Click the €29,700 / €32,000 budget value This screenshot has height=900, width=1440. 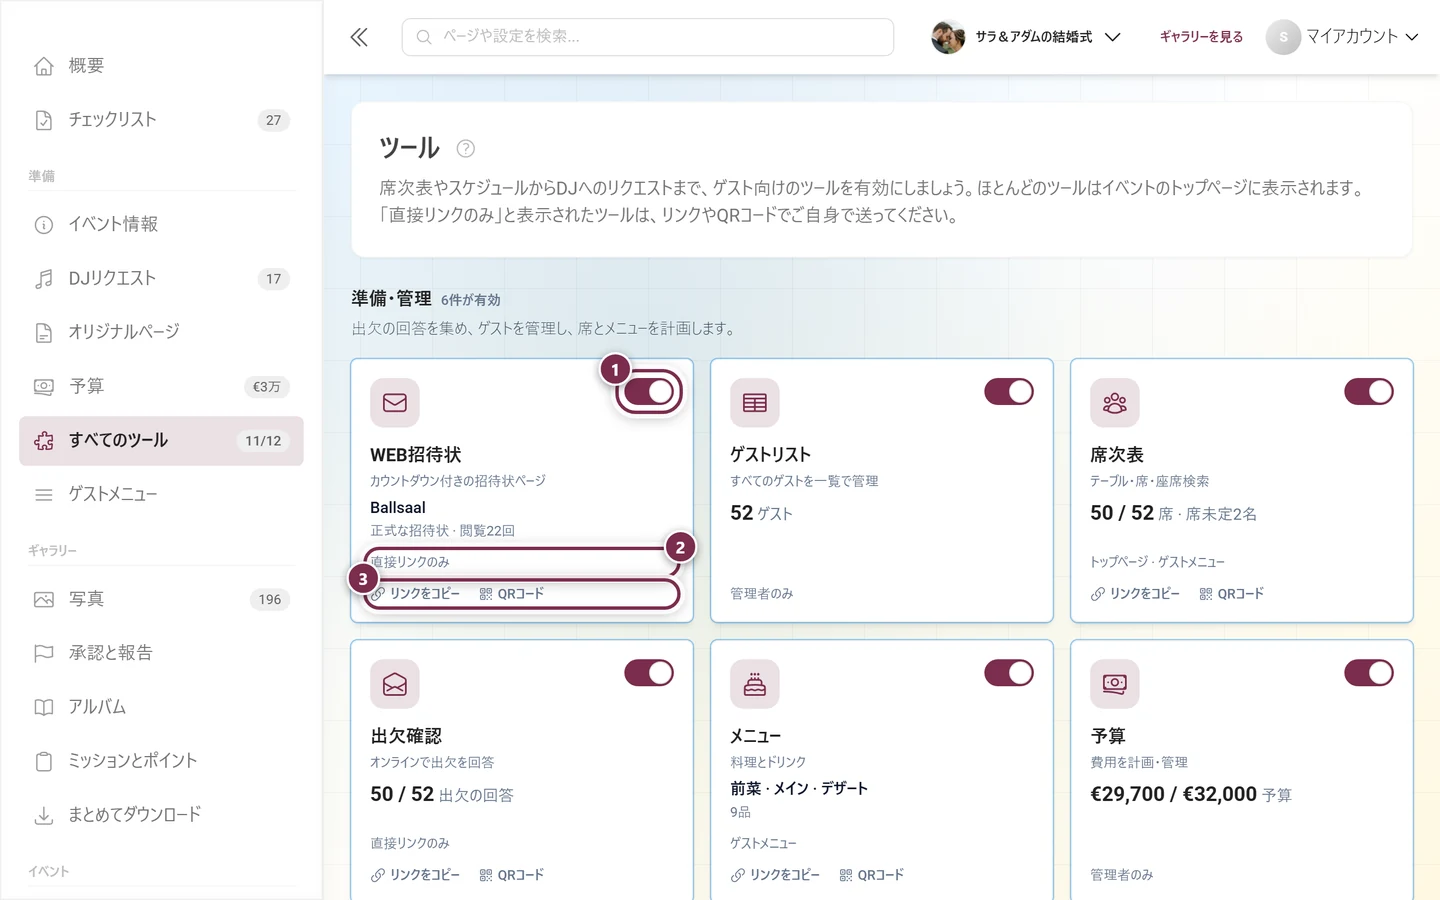point(1173,794)
